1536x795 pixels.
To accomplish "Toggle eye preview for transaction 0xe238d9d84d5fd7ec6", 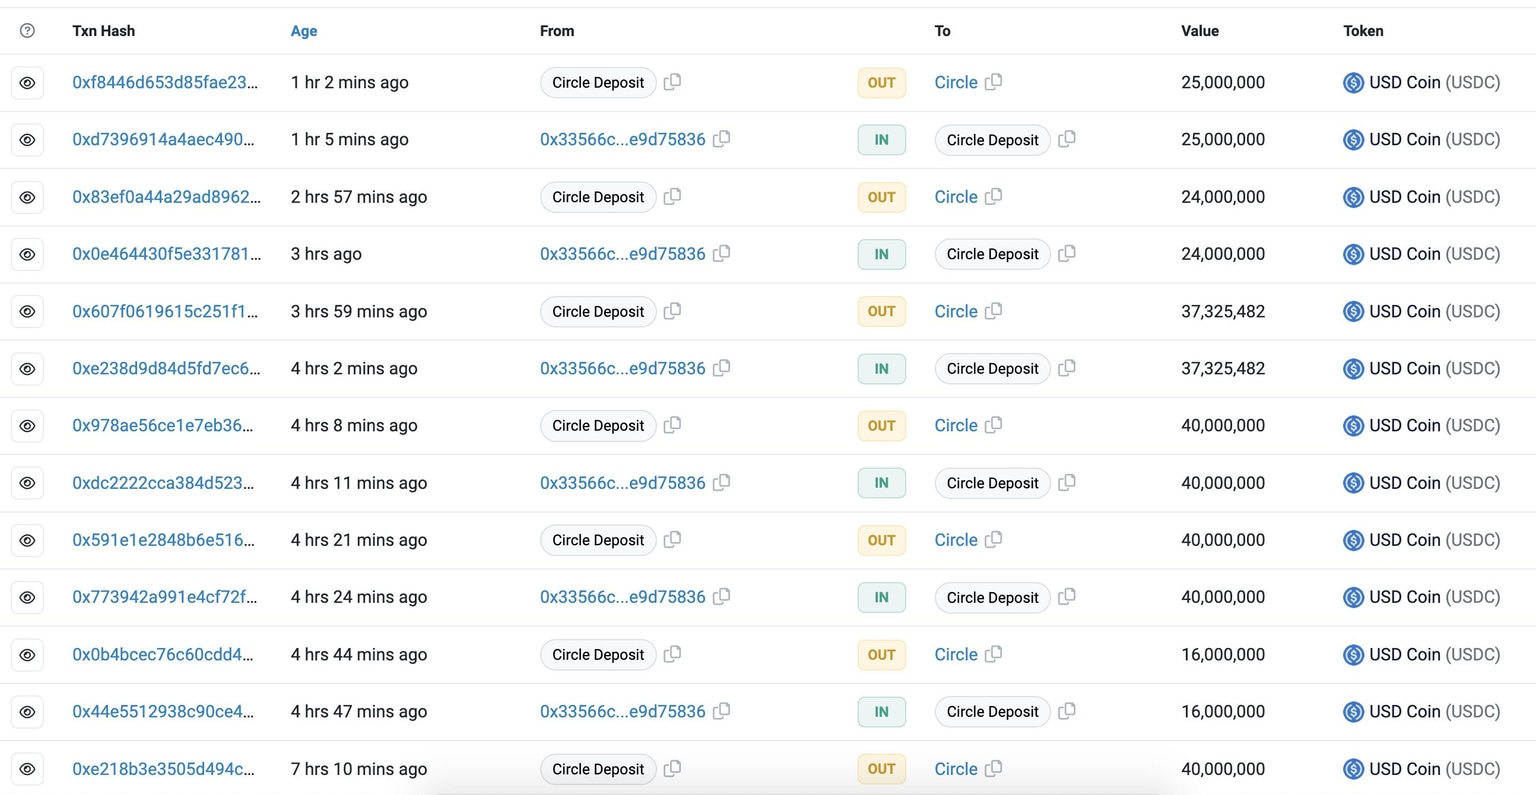I will click(x=27, y=369).
